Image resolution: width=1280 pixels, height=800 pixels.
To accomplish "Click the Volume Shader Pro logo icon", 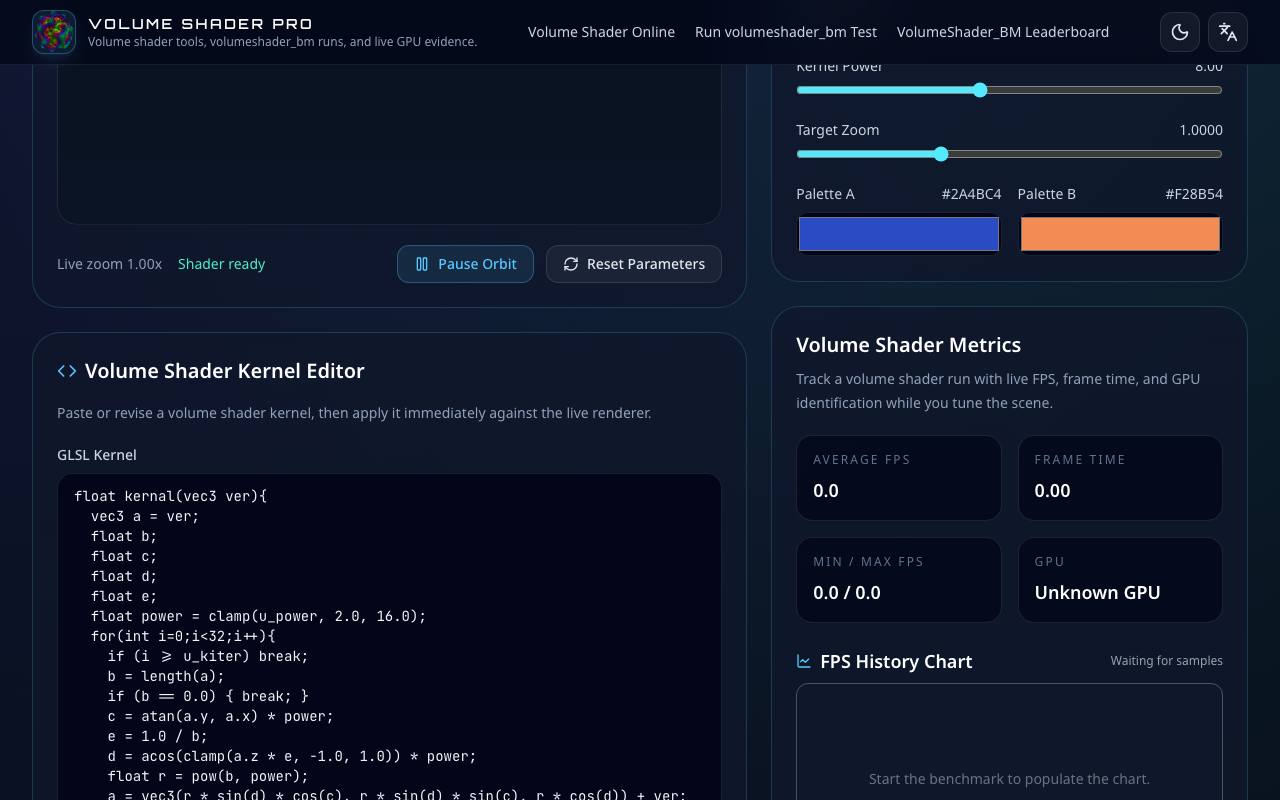I will 54,32.
